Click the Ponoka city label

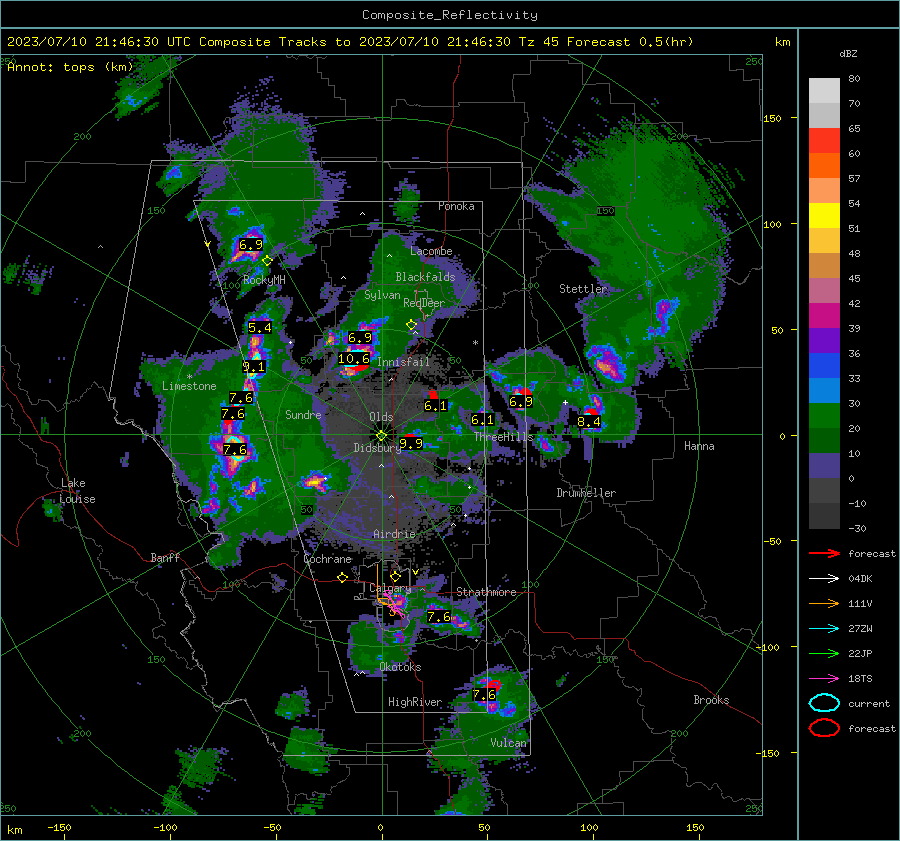pos(456,206)
